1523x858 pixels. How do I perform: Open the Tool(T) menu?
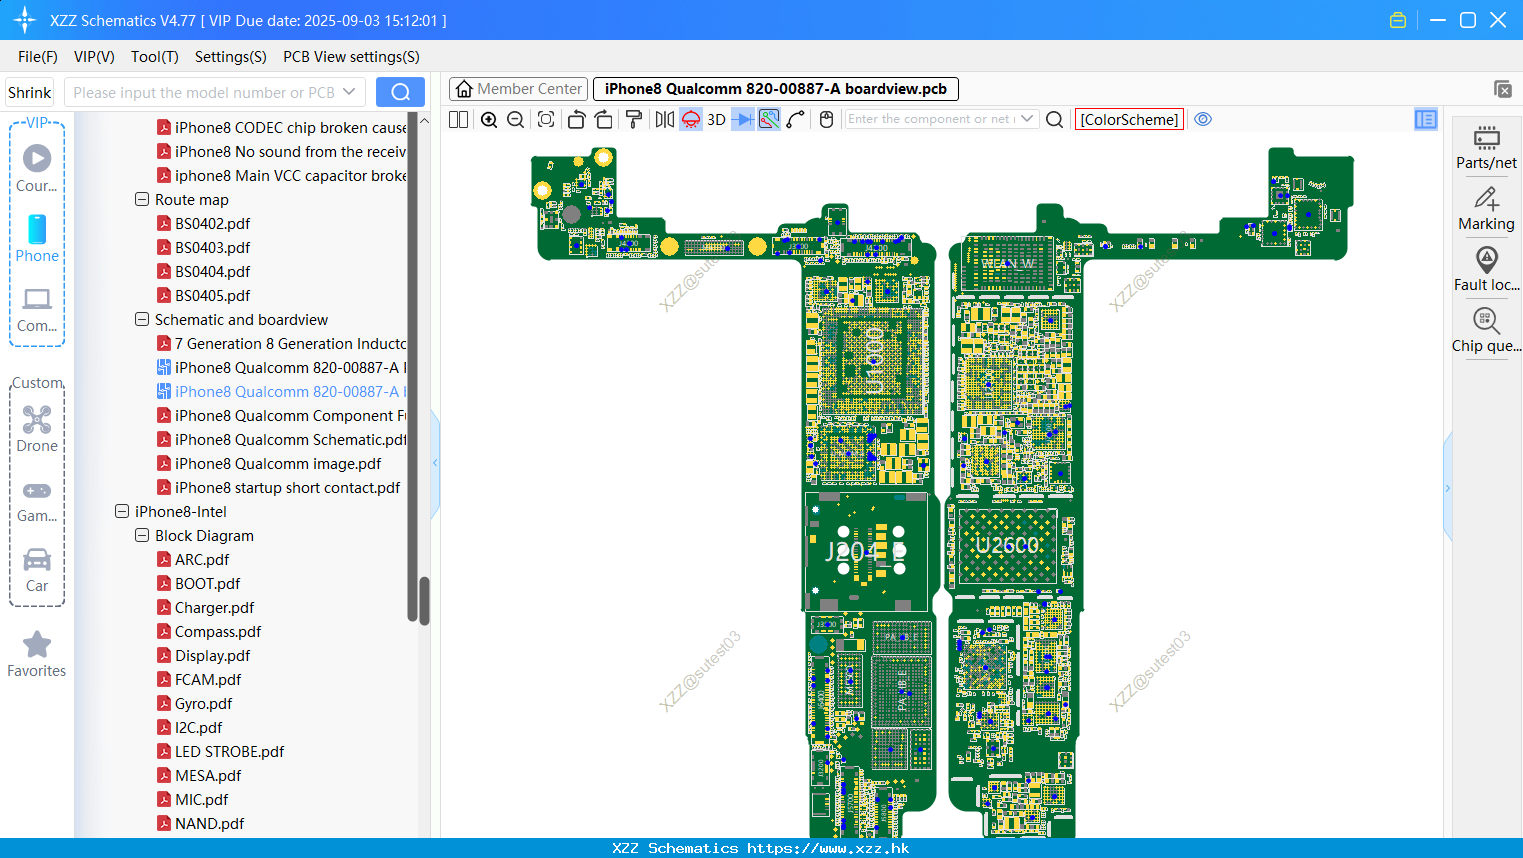(x=155, y=57)
